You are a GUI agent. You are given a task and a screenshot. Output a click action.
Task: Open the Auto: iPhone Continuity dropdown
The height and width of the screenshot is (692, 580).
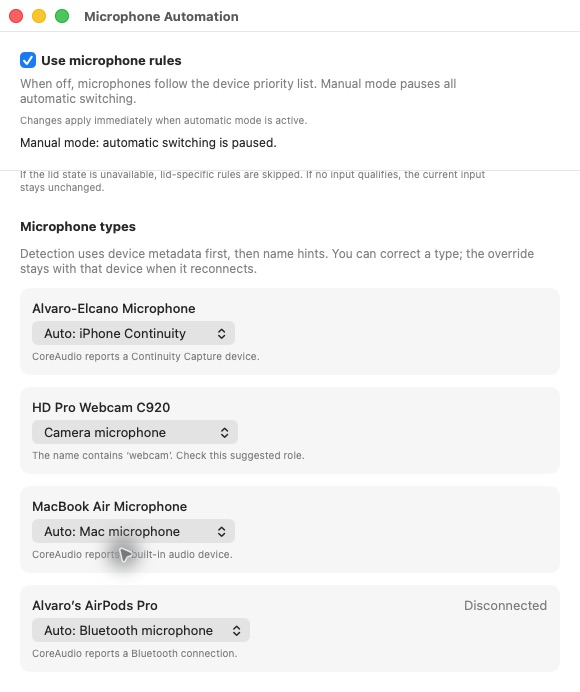click(x=133, y=333)
